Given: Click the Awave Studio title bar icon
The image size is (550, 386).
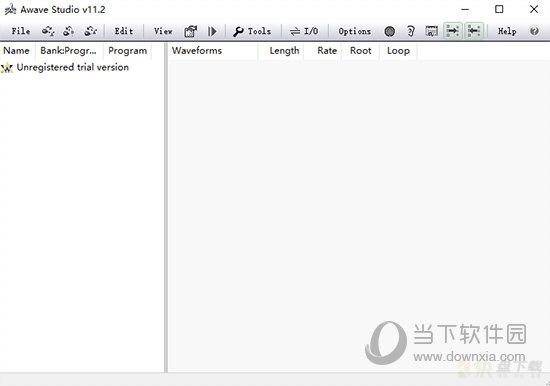Looking at the screenshot, I should [10, 9].
